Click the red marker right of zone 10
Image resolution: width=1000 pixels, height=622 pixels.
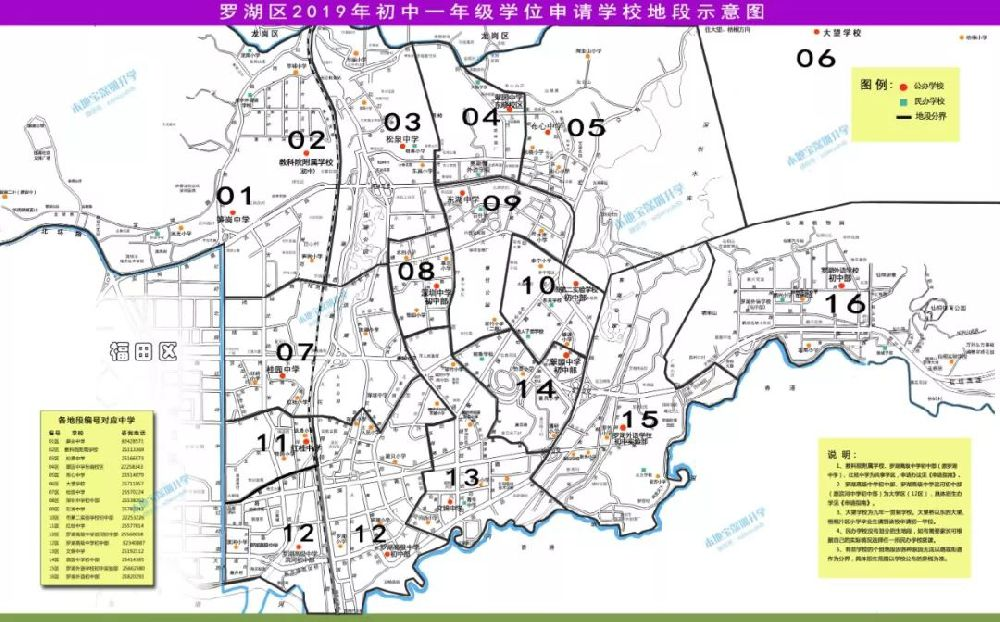[x=576, y=283]
